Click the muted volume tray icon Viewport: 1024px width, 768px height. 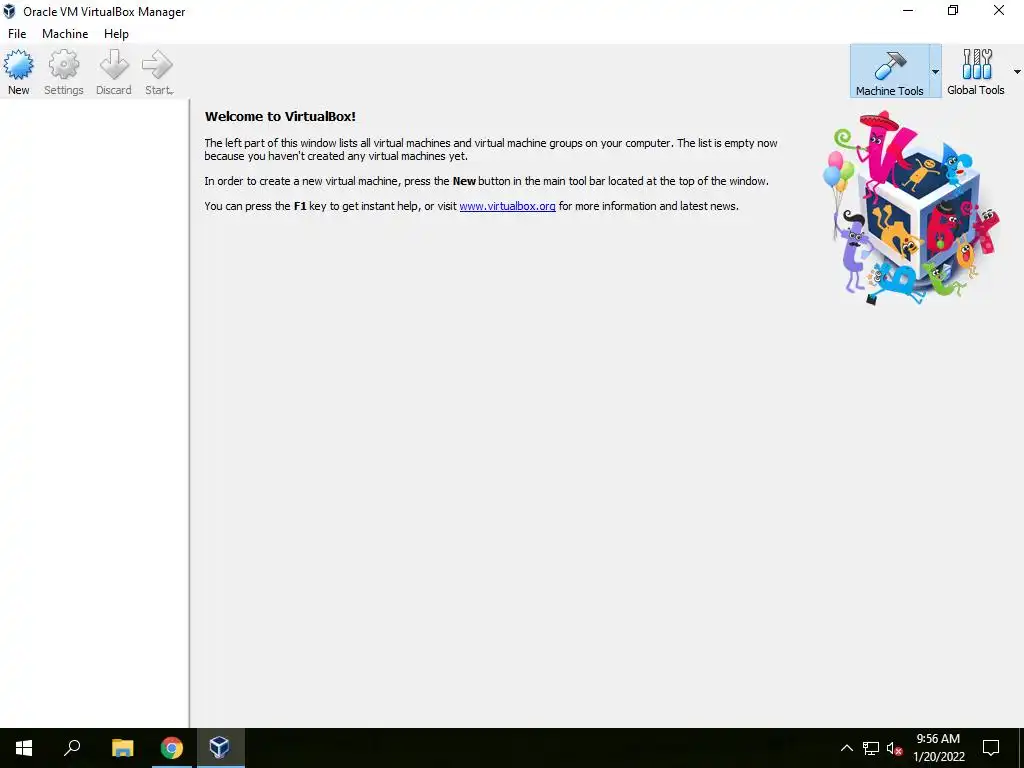894,748
